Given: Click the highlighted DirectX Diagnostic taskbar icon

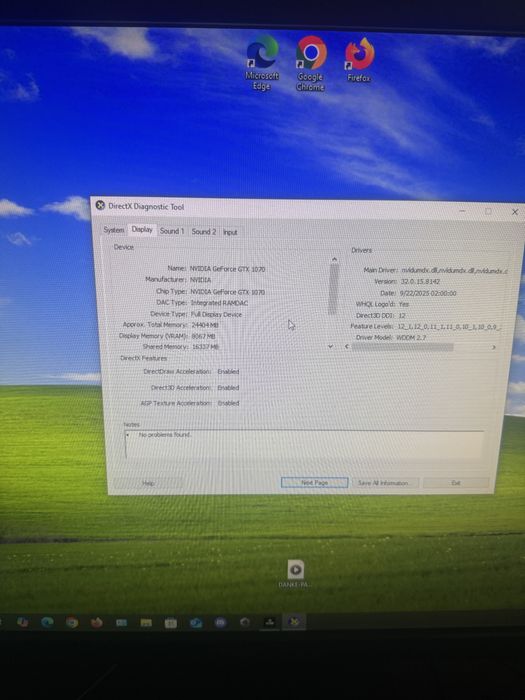Looking at the screenshot, I should (x=294, y=621).
